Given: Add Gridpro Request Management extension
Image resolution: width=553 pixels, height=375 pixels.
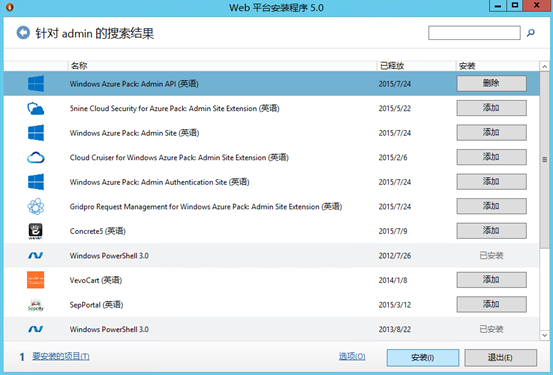Looking at the screenshot, I should pyautogui.click(x=492, y=206).
